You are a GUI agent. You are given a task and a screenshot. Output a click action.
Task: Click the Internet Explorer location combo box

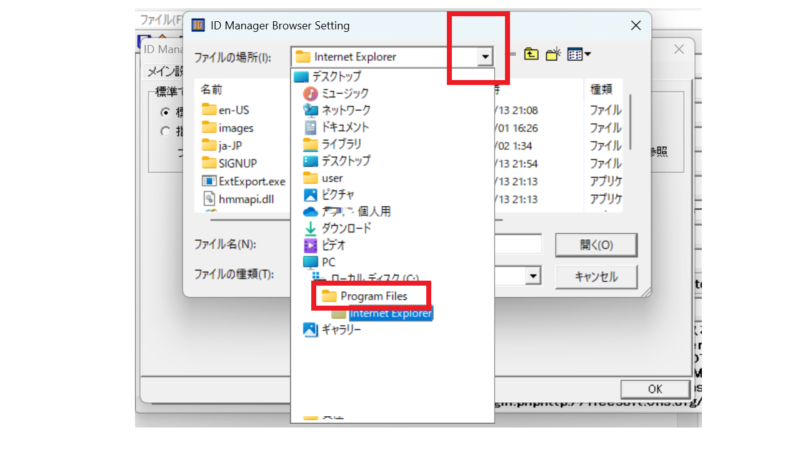[x=392, y=57]
